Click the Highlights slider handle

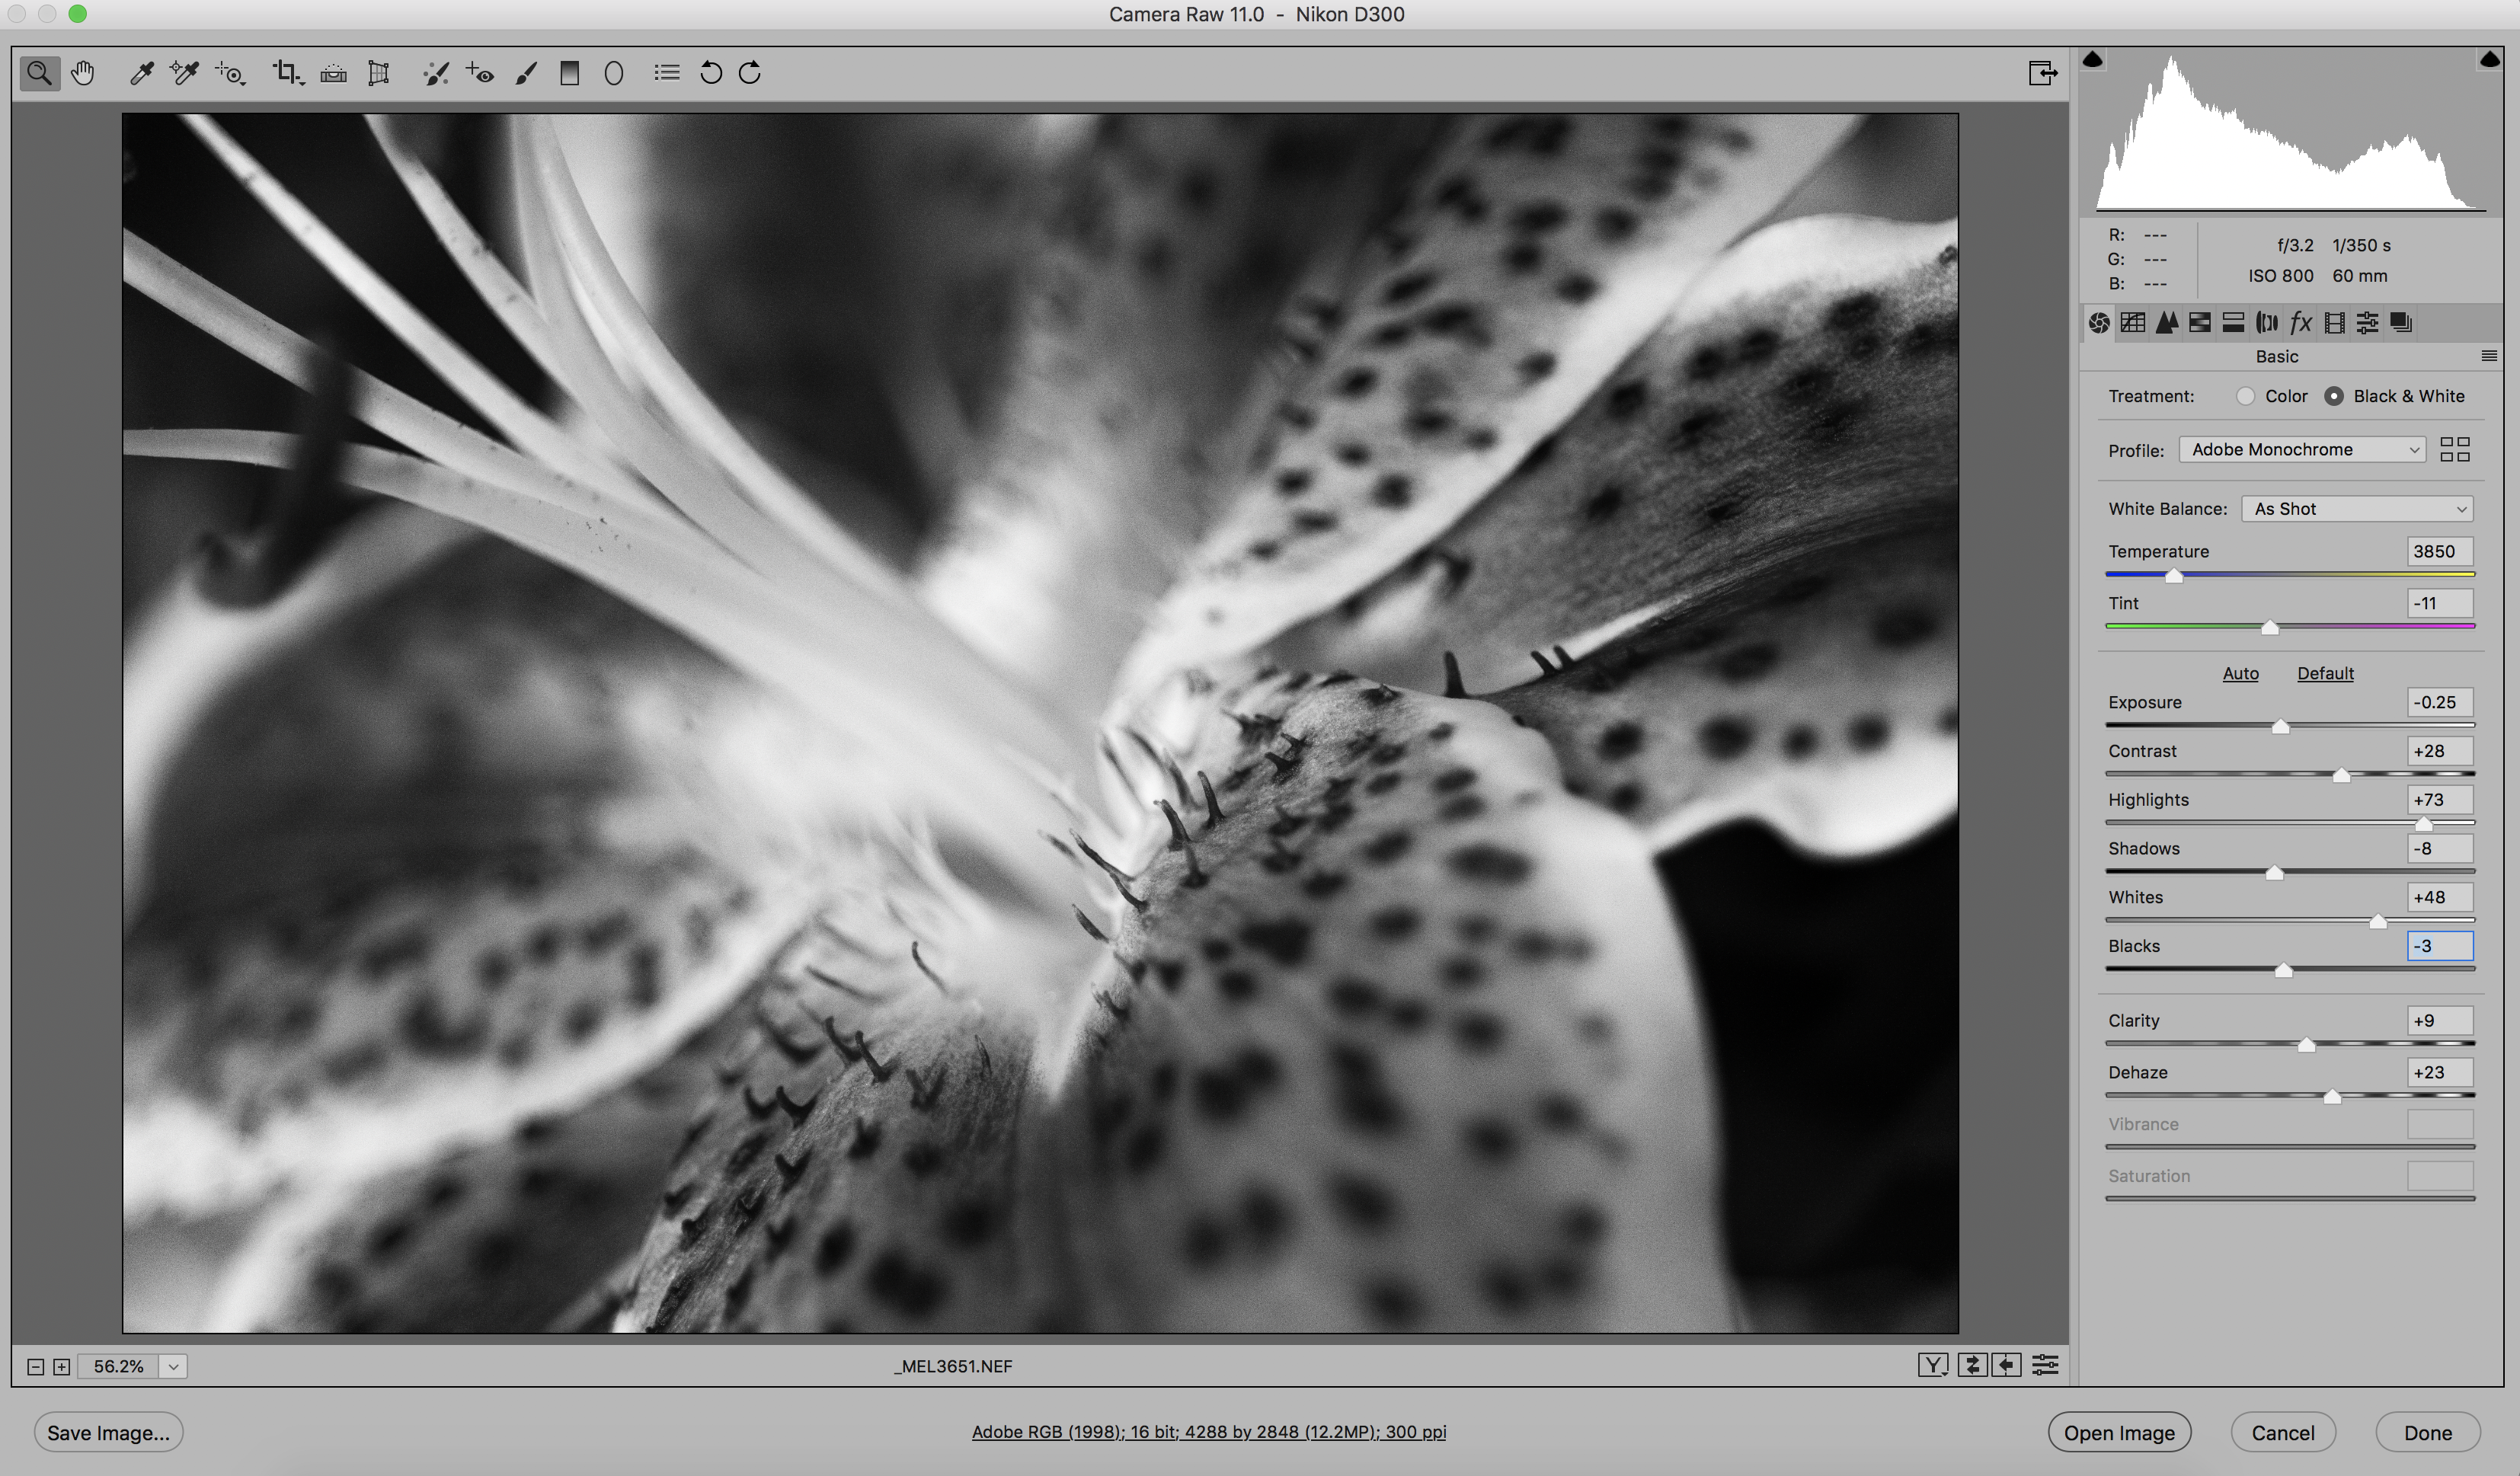[x=2423, y=824]
